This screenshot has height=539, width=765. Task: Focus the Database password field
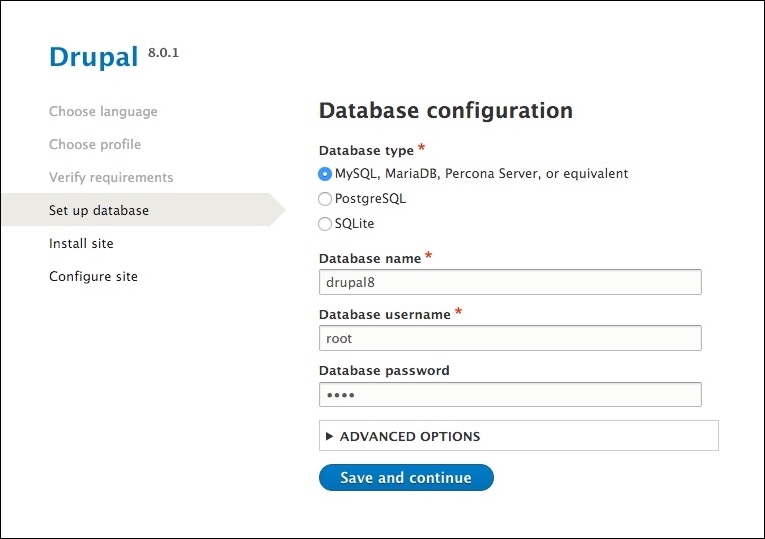click(x=510, y=394)
